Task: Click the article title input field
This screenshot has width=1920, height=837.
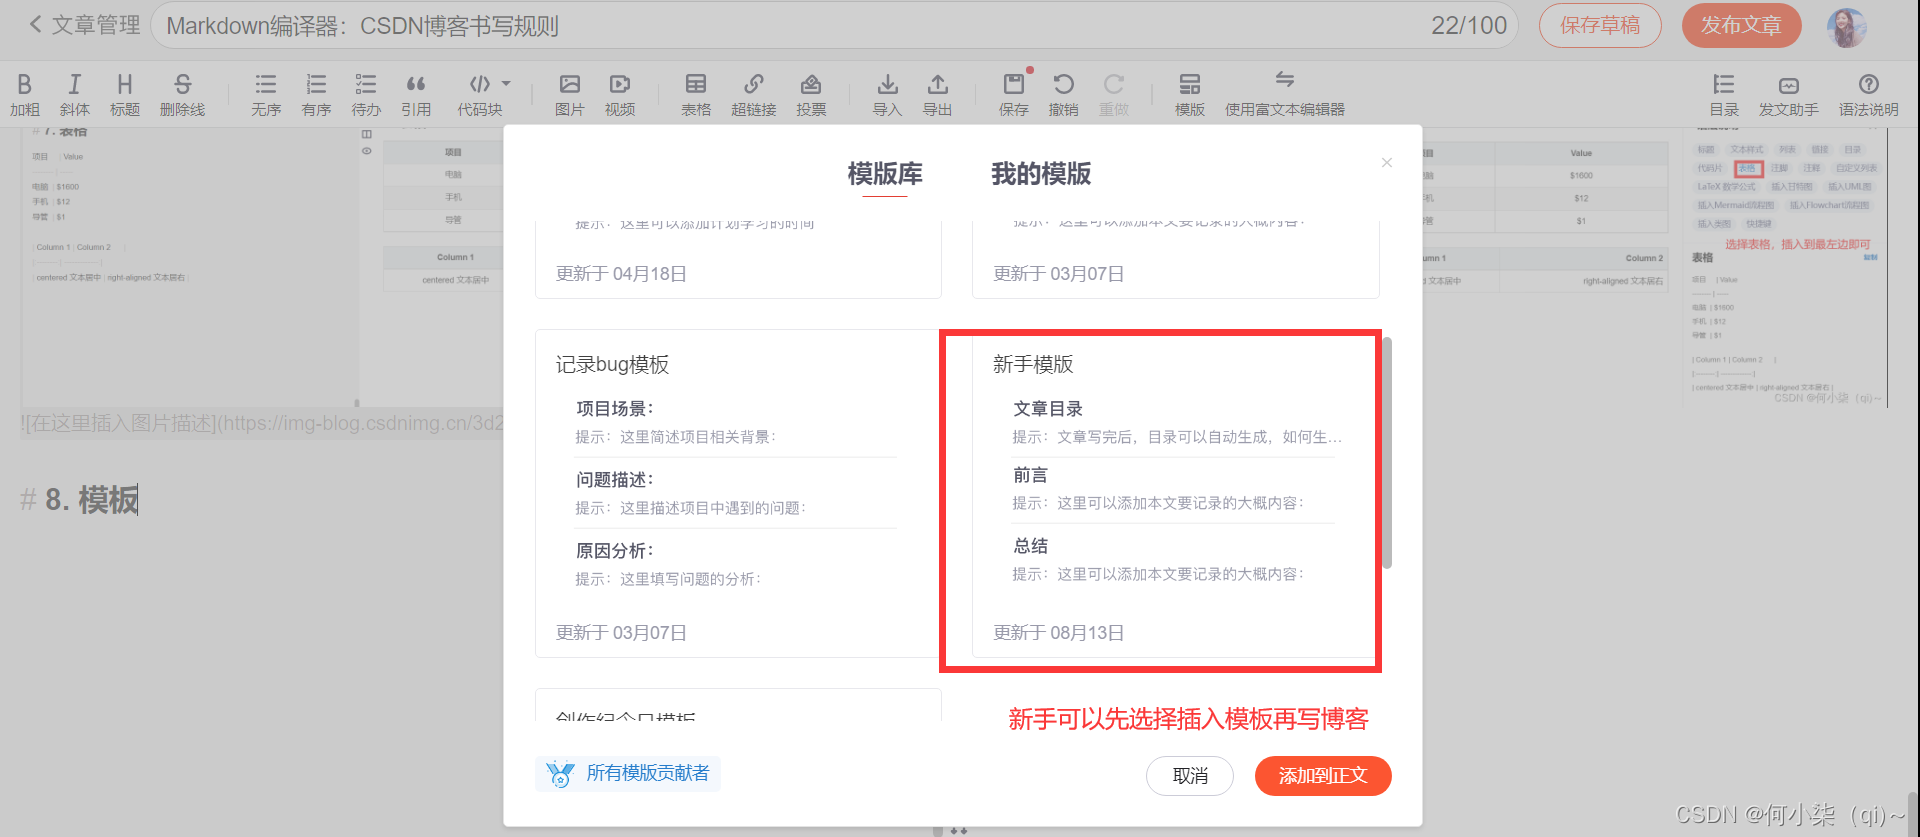Action: tap(834, 25)
